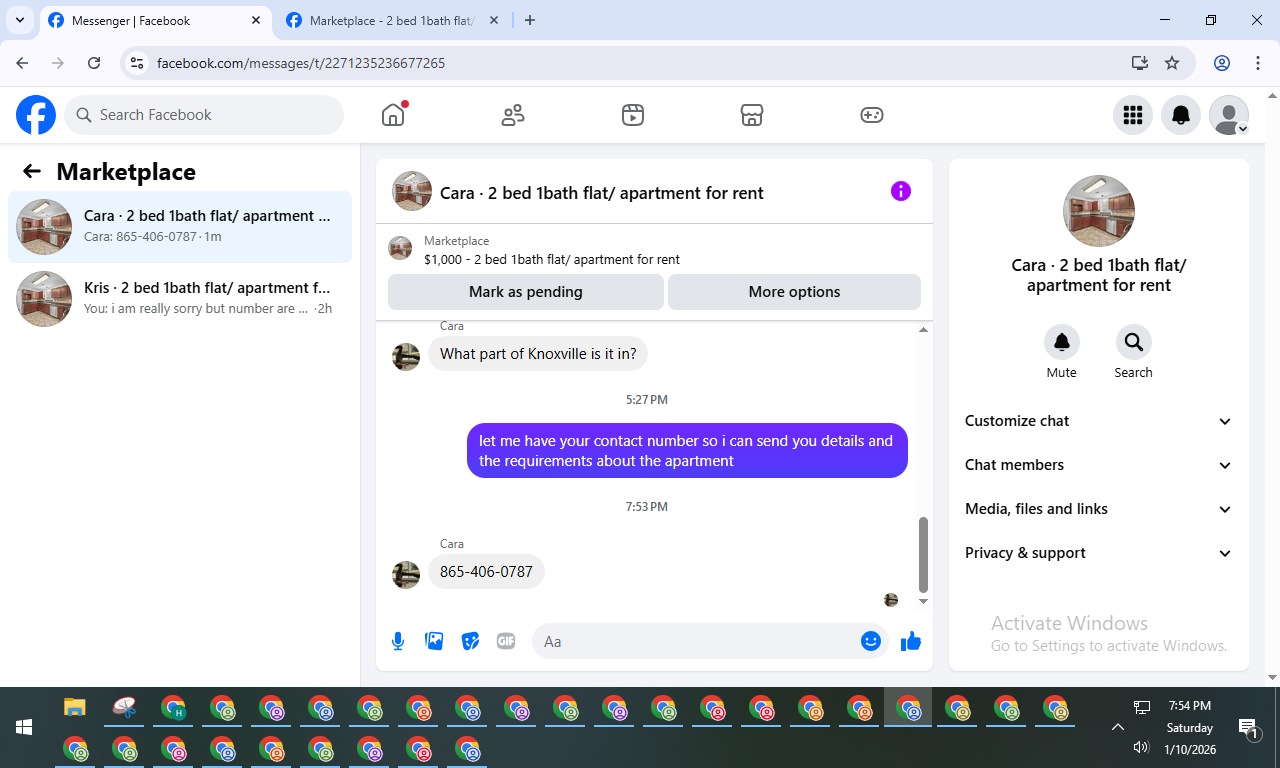Choose a GIF icon
Screen dimensions: 1280x768
tap(506, 641)
